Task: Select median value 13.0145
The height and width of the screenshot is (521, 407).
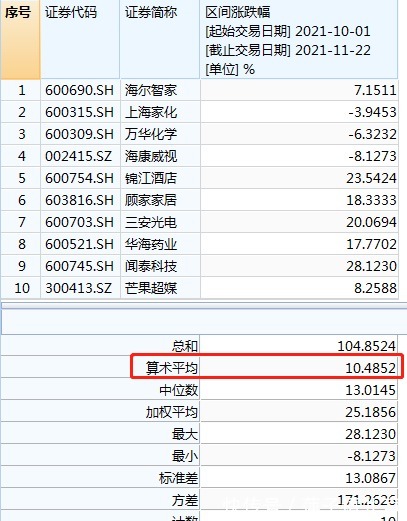Action: pos(370,390)
